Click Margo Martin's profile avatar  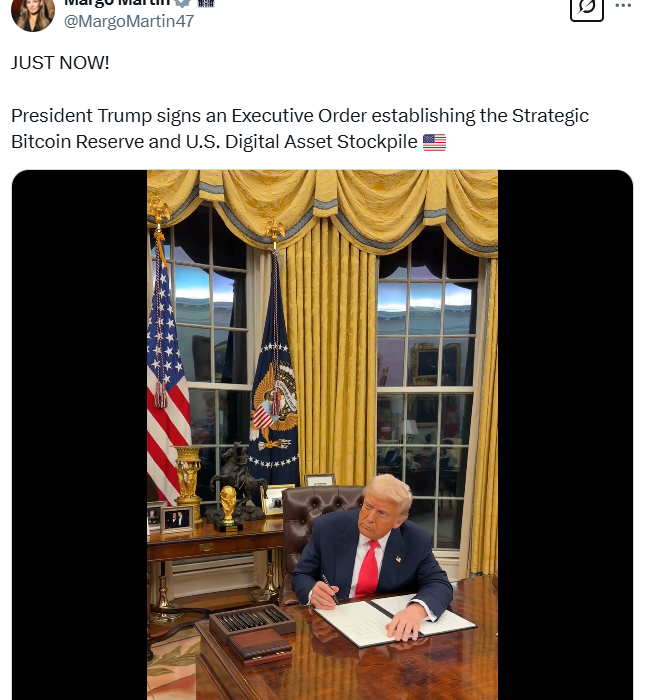pyautogui.click(x=33, y=12)
